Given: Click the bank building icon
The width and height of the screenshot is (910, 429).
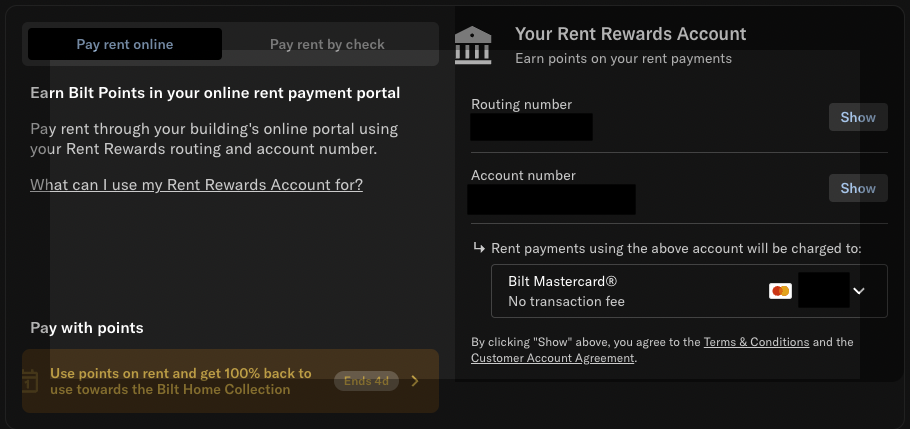Looking at the screenshot, I should coord(473,45).
